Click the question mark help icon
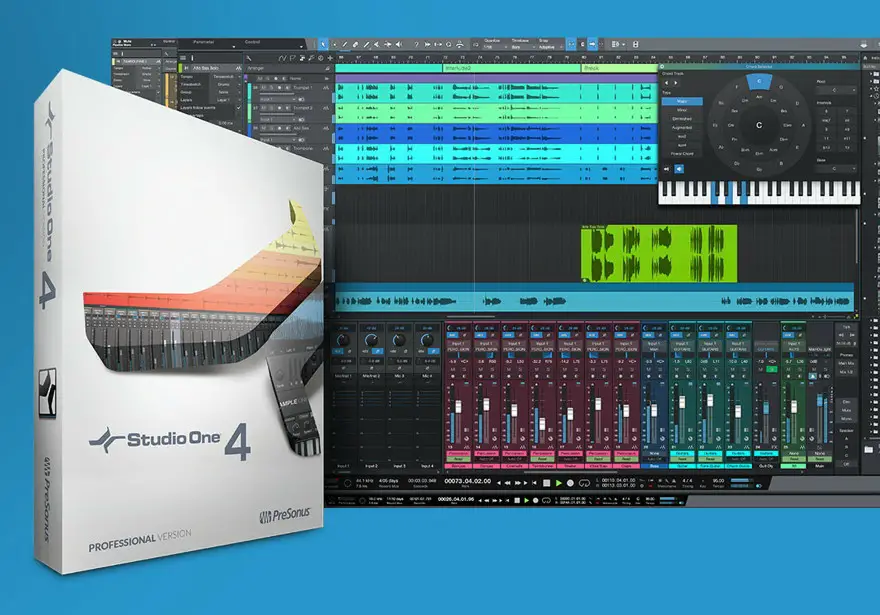Screen dimensions: 880x615 416,44
